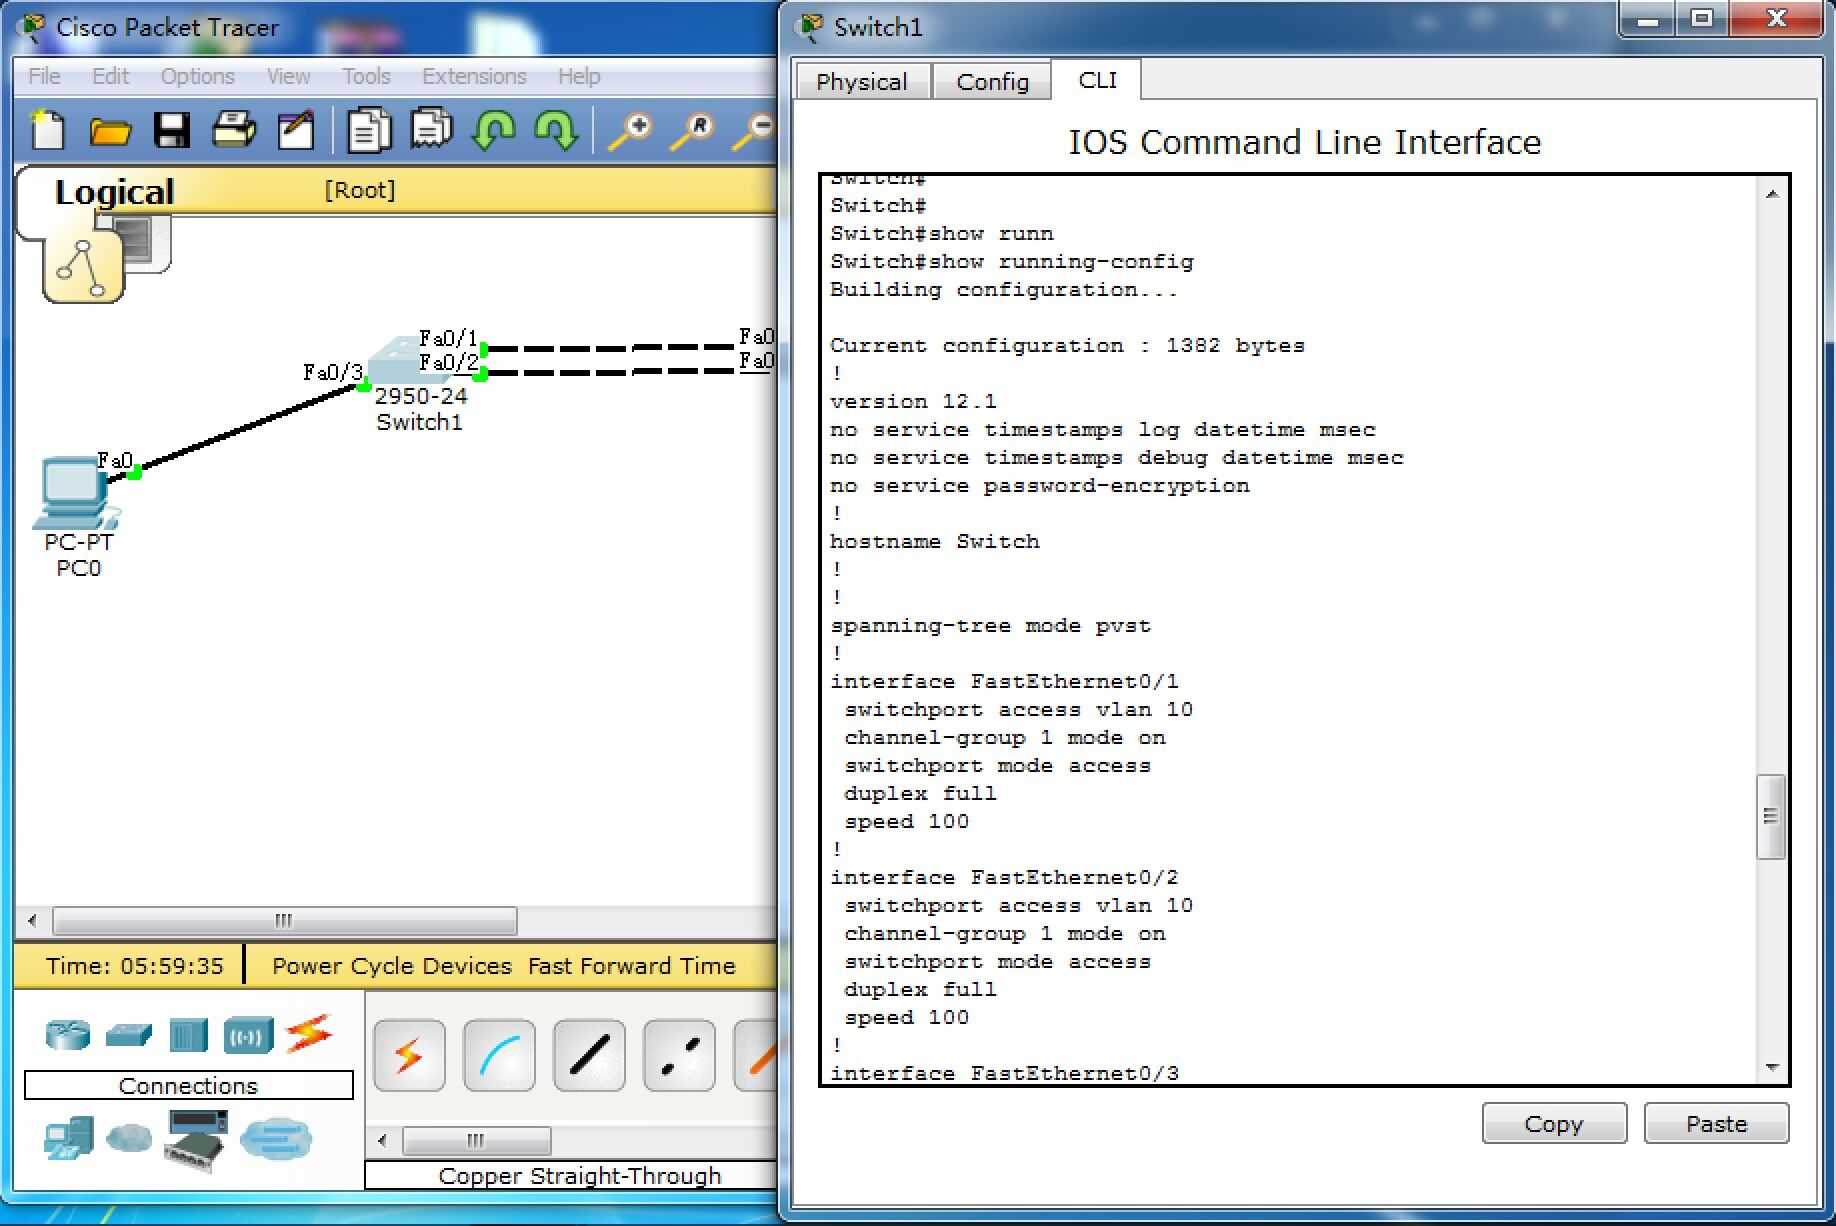Select Copper Straight-Through cable icon
Screen dimensions: 1836x1226
click(589, 1055)
